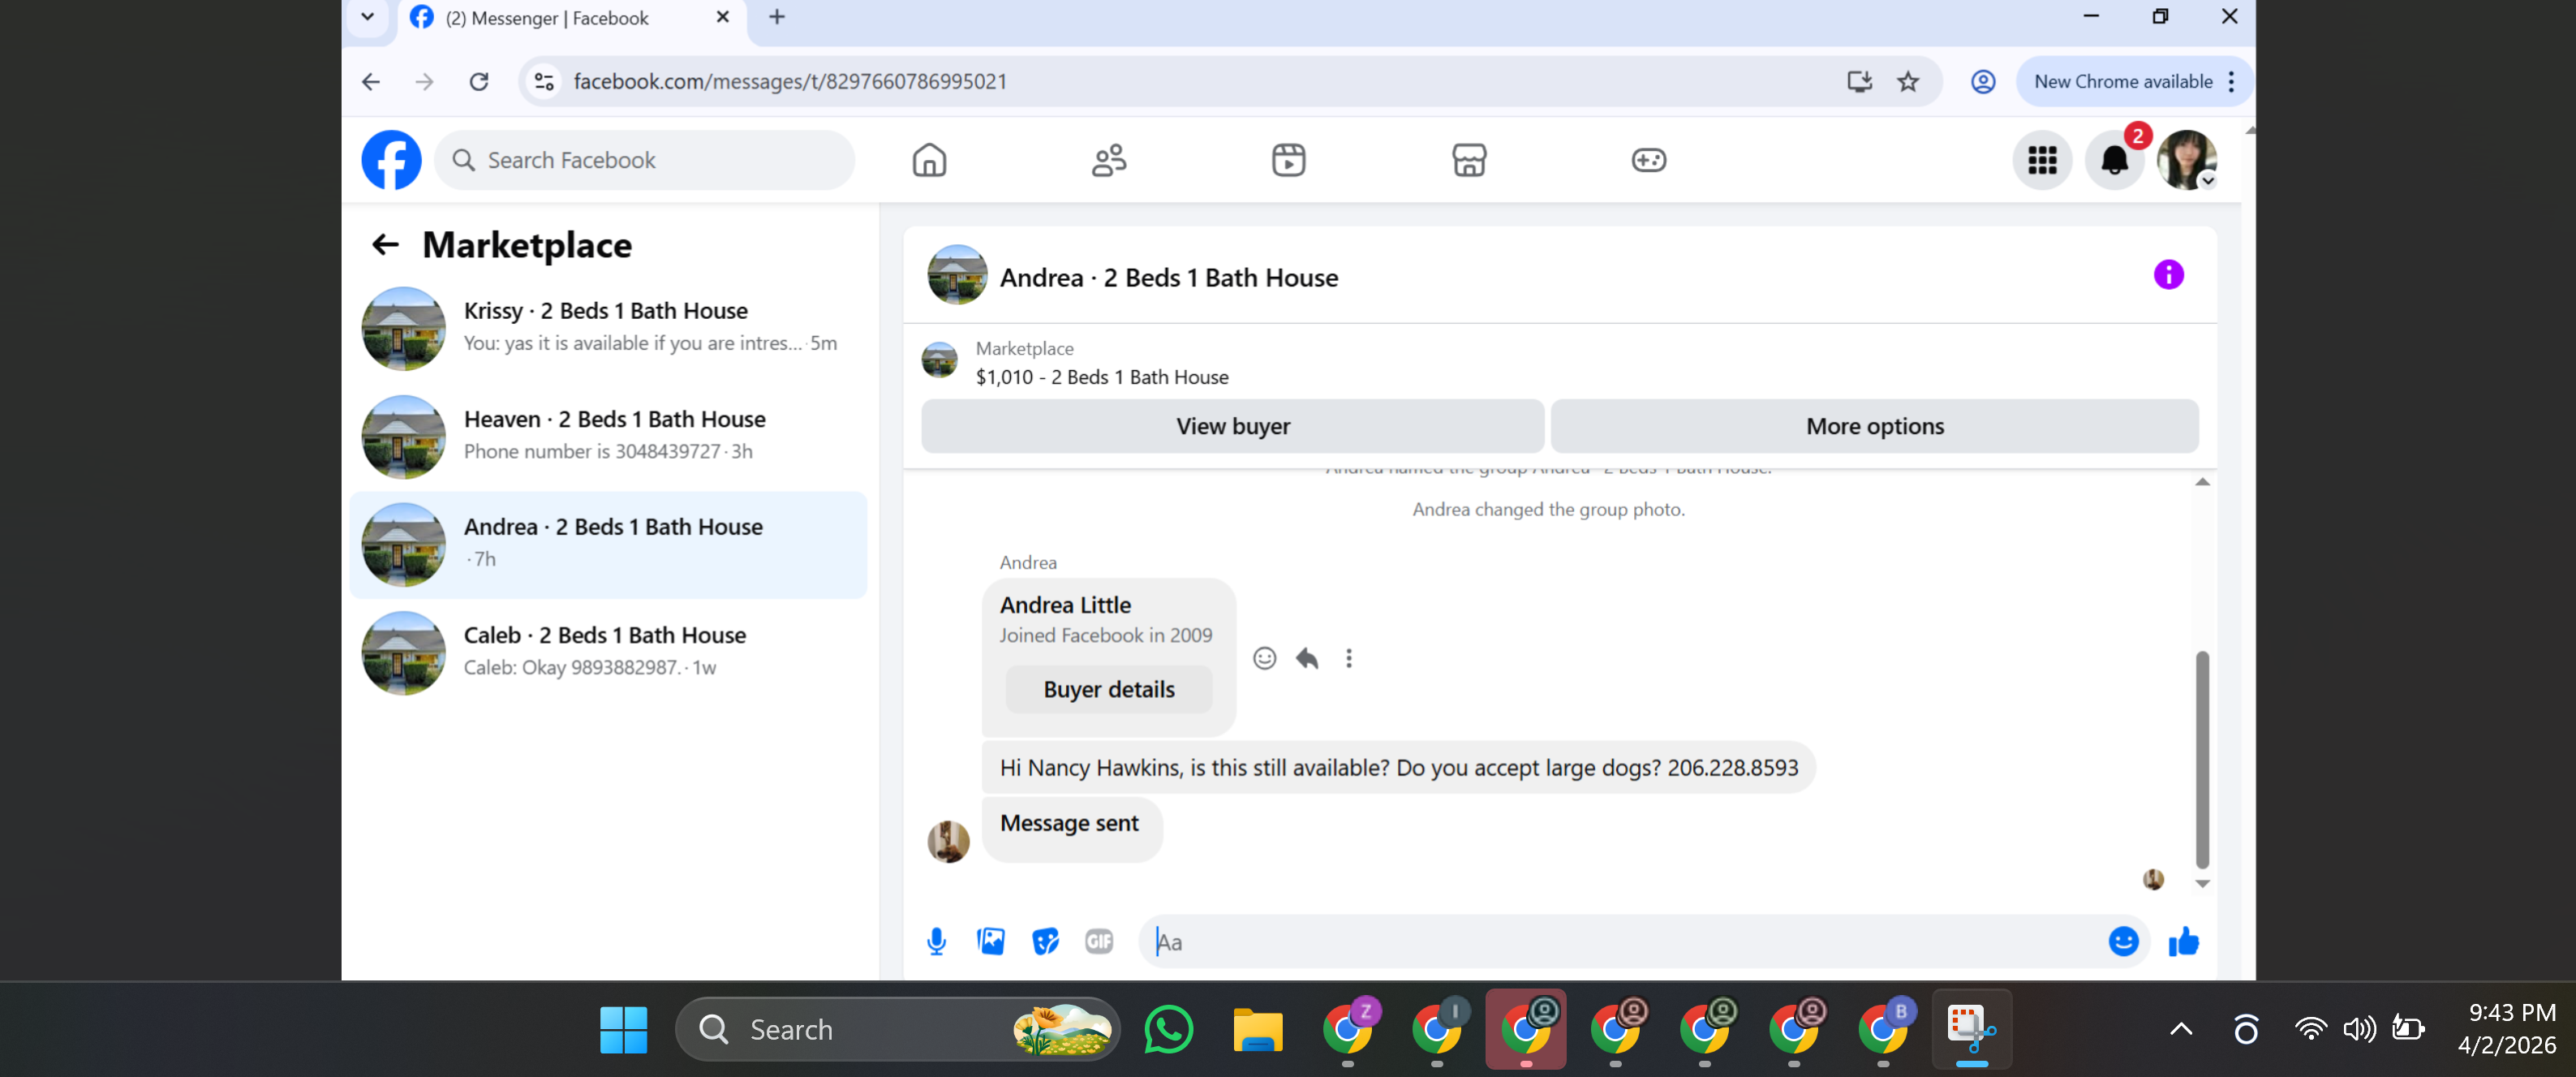Image resolution: width=2576 pixels, height=1077 pixels.
Task: Open the Friends icon in the top navigation
Action: point(1109,160)
